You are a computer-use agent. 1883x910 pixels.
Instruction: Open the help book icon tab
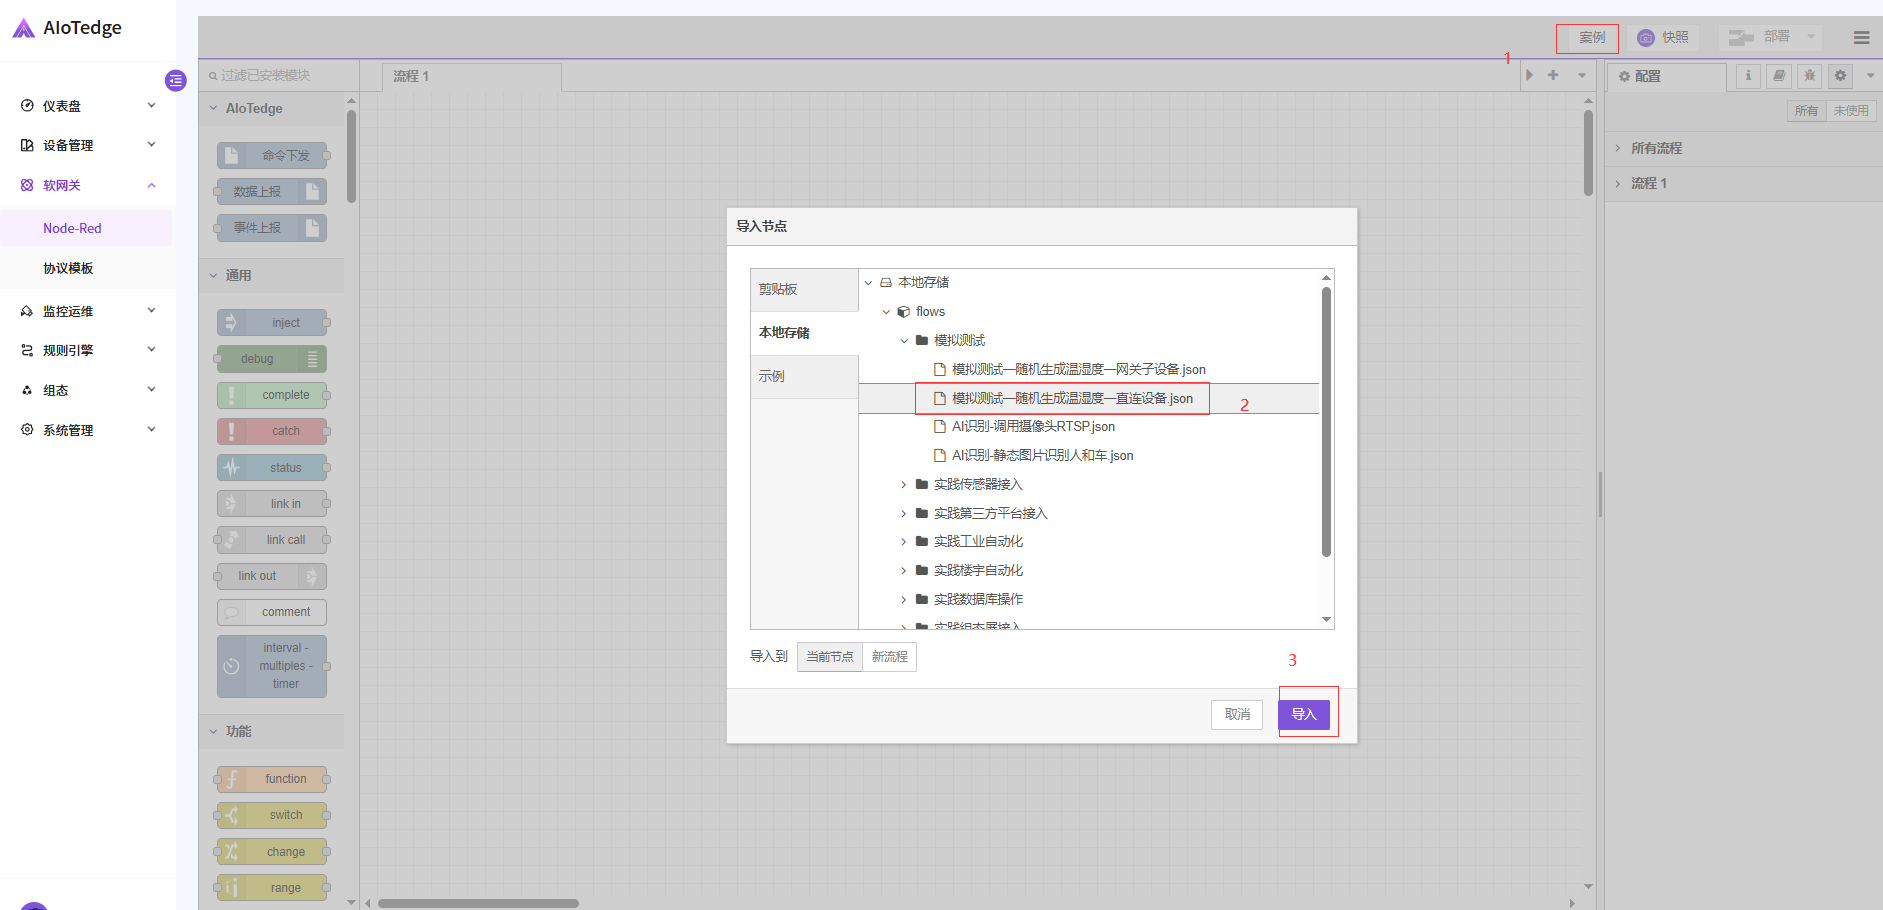coord(1778,76)
